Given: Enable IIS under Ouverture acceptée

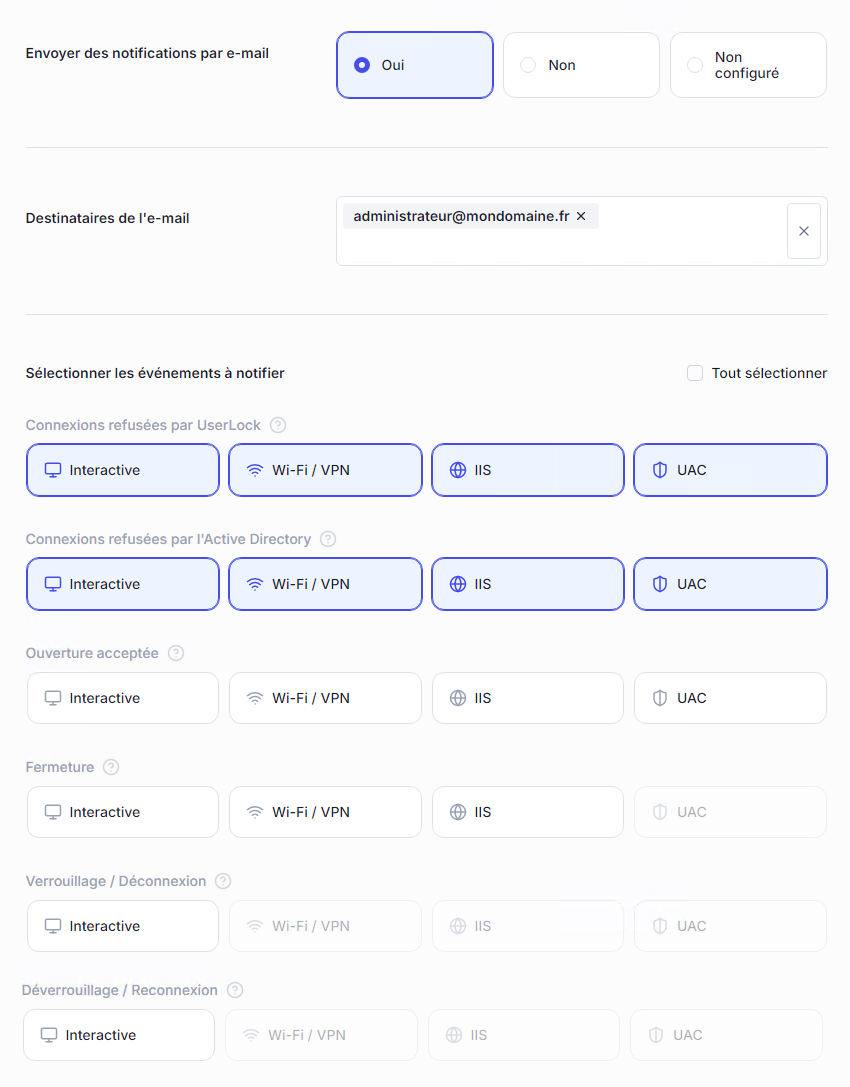Looking at the screenshot, I should pos(527,698).
